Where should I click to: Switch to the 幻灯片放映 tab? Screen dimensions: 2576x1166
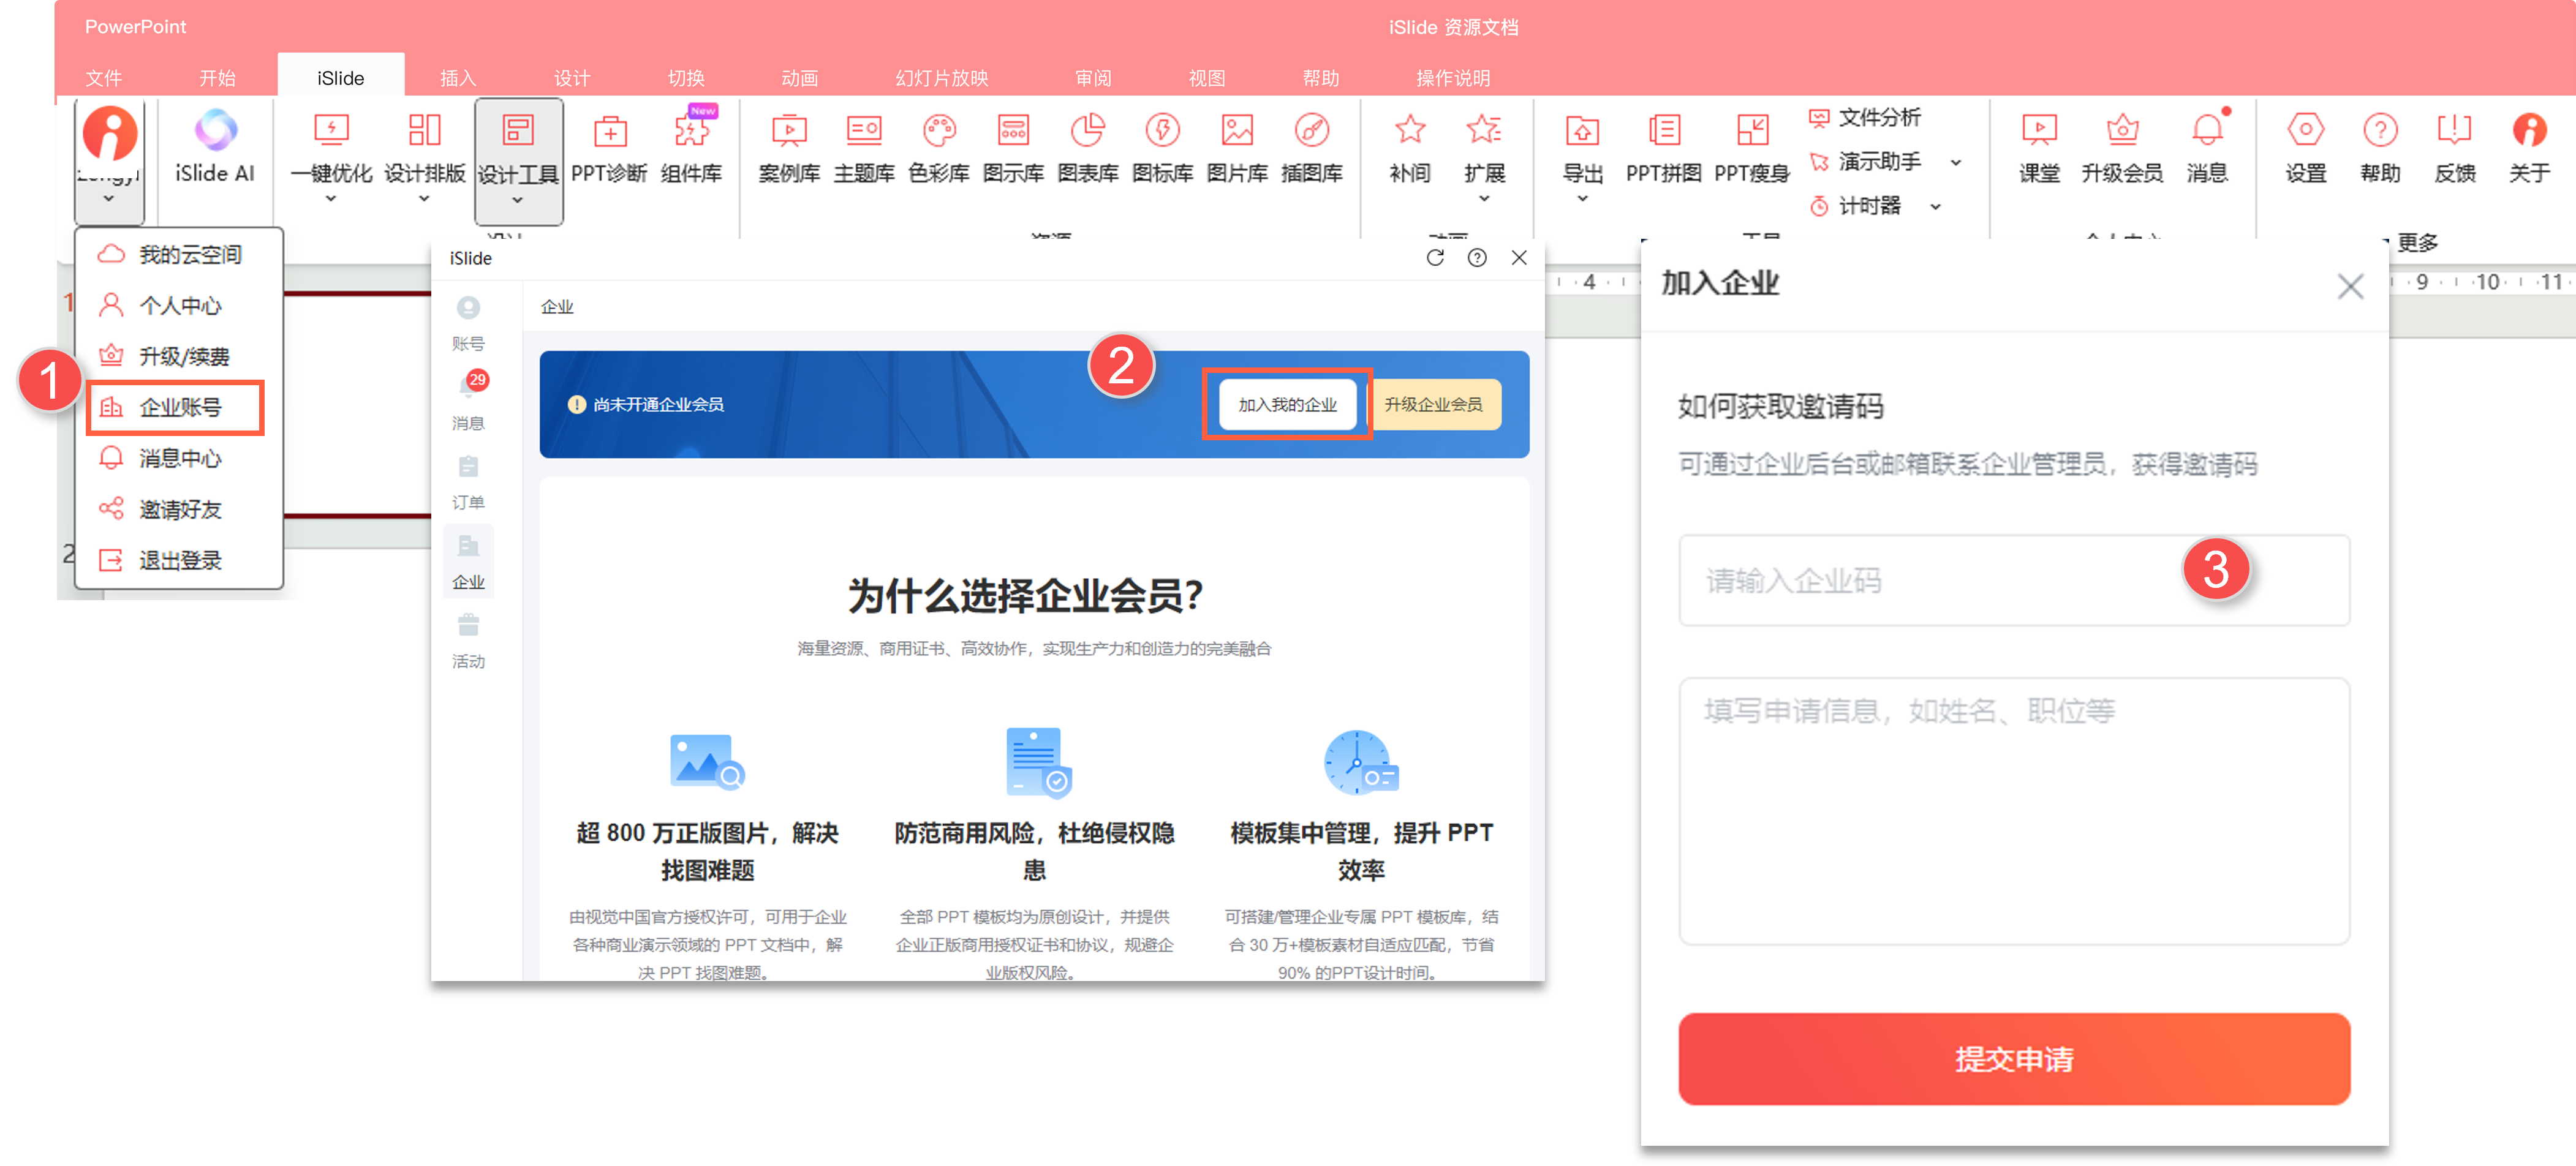point(941,78)
